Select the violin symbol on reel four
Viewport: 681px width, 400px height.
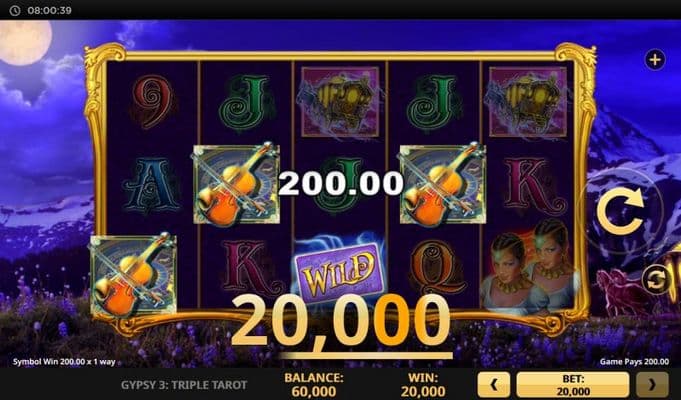[x=443, y=185]
